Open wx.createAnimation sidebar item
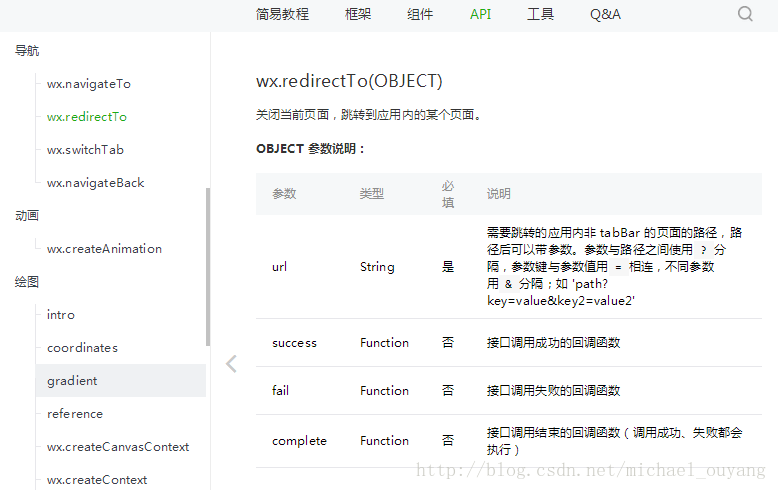 point(104,249)
